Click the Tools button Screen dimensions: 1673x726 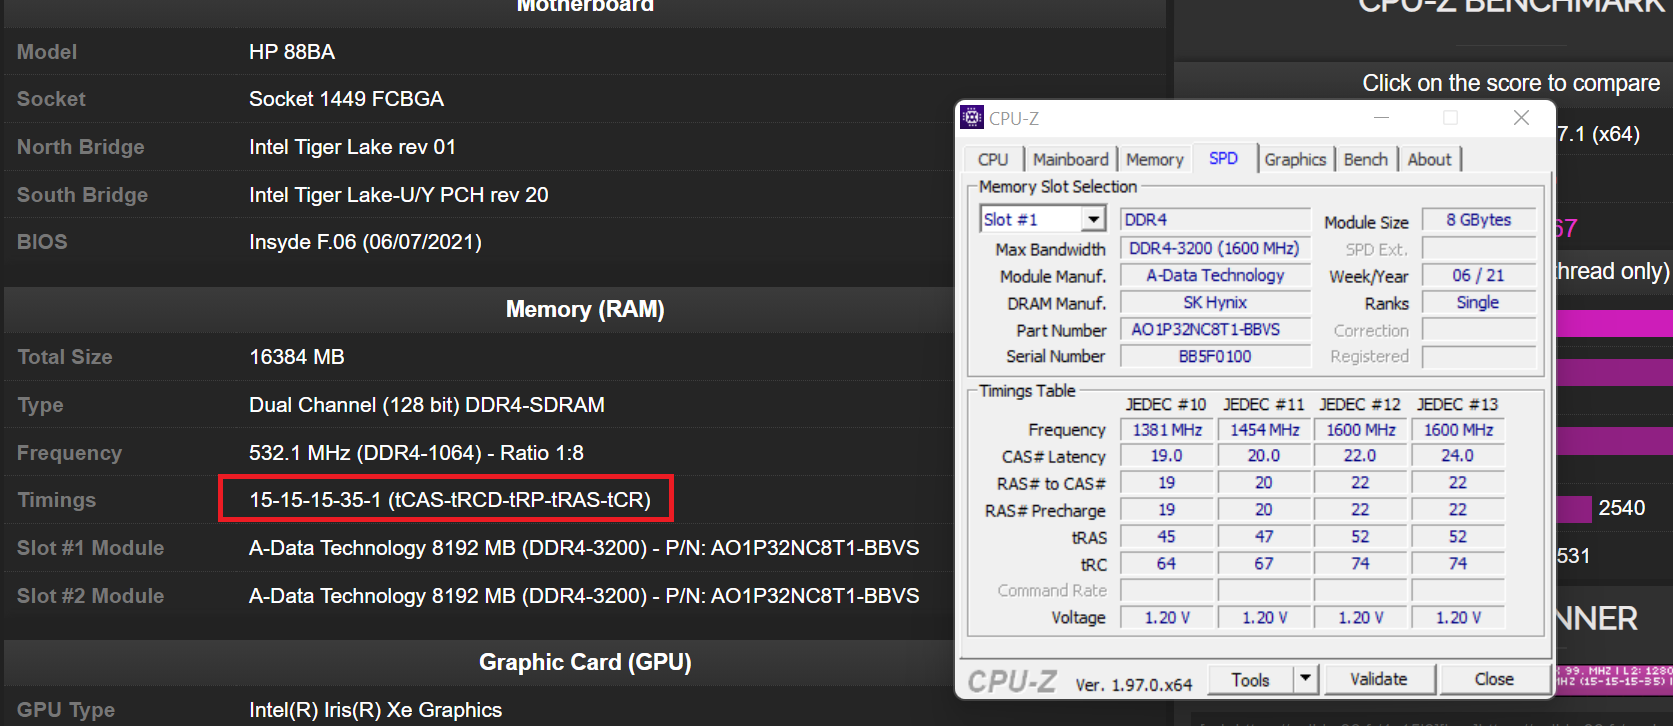1250,679
